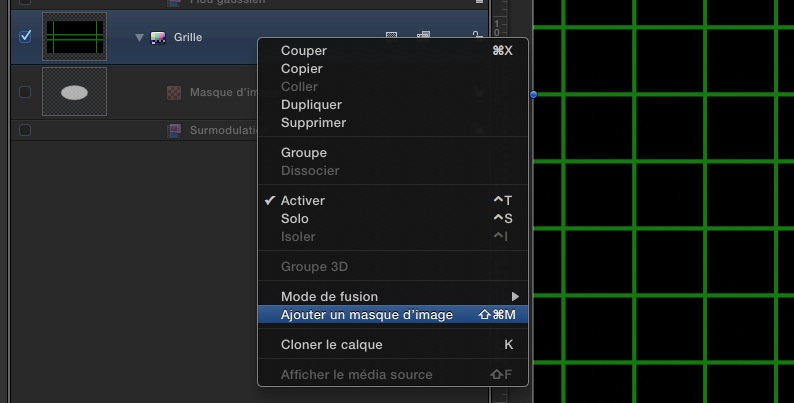The image size is (794, 403).
Task: Click the Grille generator icon
Action: click(x=158, y=38)
